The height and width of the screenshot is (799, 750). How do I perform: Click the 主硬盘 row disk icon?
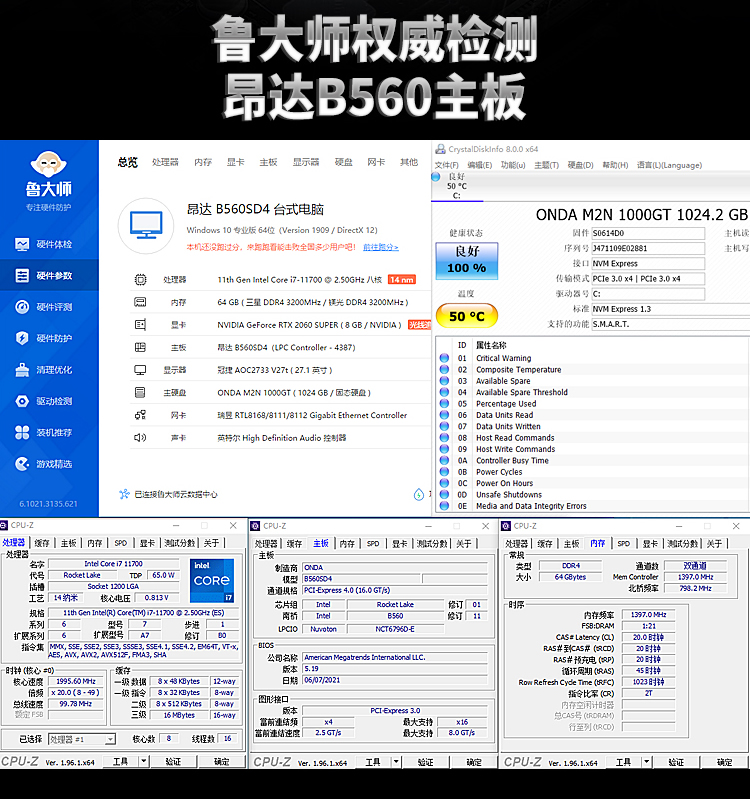(x=140, y=392)
